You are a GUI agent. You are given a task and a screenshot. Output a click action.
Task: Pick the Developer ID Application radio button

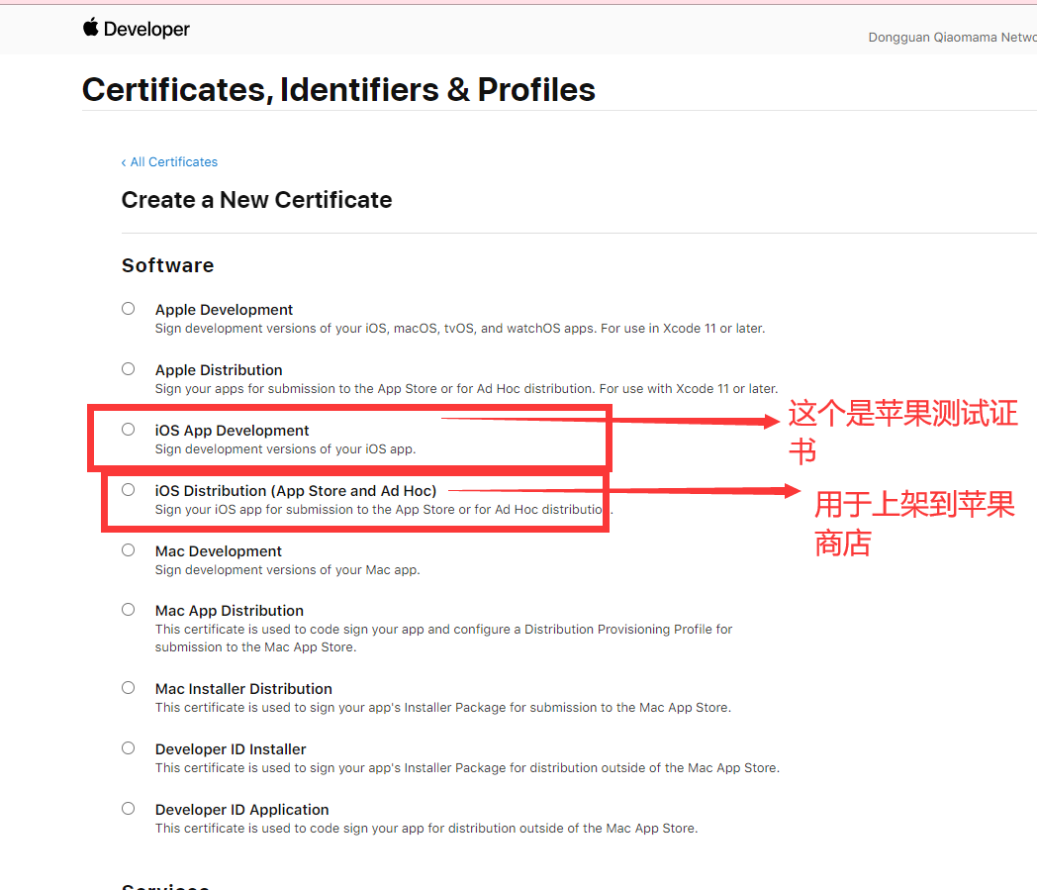[x=128, y=809]
